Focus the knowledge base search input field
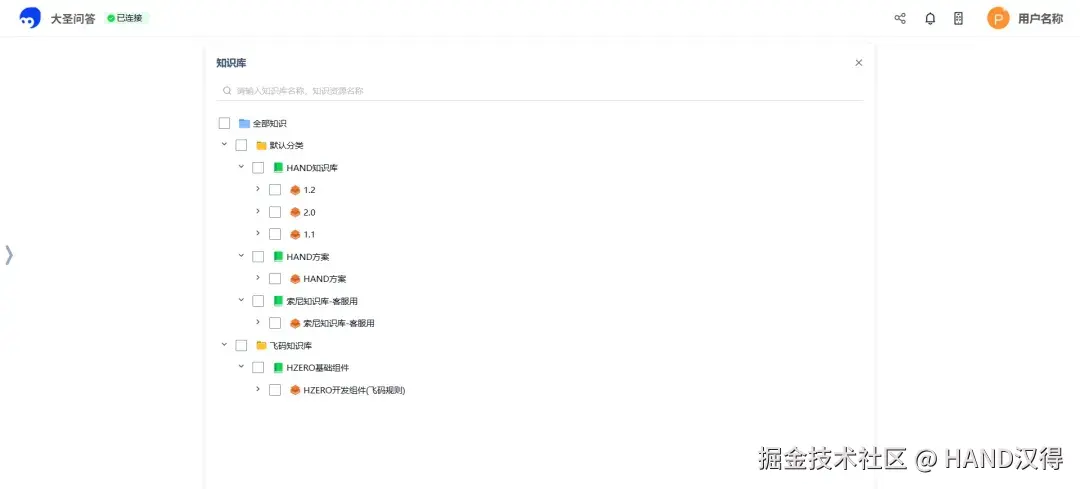1080x489 pixels. tap(541, 90)
